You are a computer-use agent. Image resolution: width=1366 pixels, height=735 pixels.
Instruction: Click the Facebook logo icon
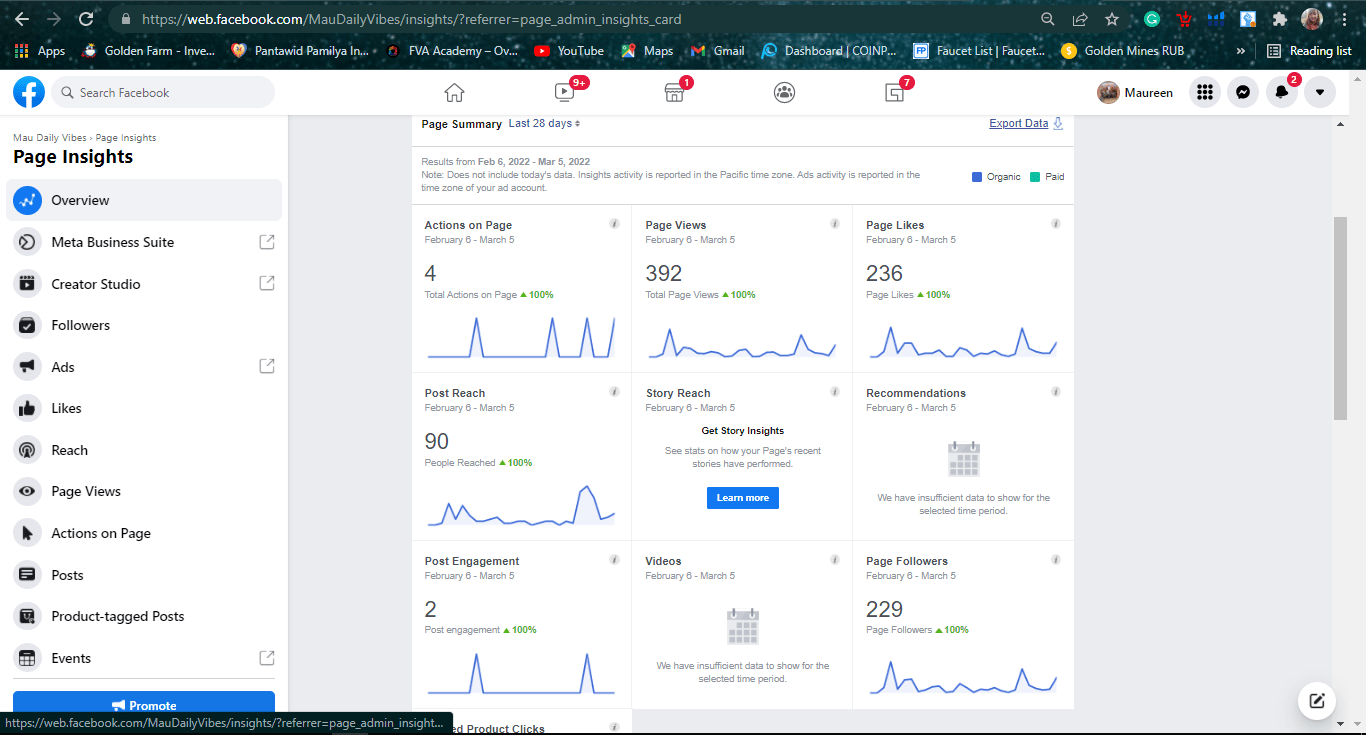29,92
